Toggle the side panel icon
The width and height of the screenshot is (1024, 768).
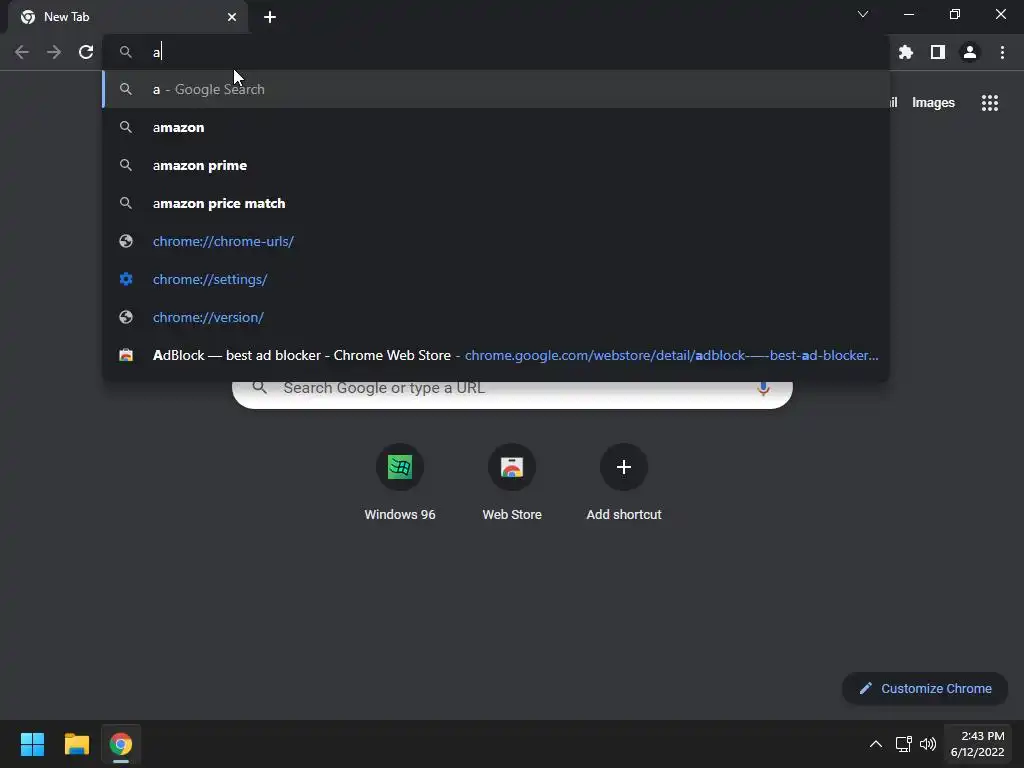(938, 52)
